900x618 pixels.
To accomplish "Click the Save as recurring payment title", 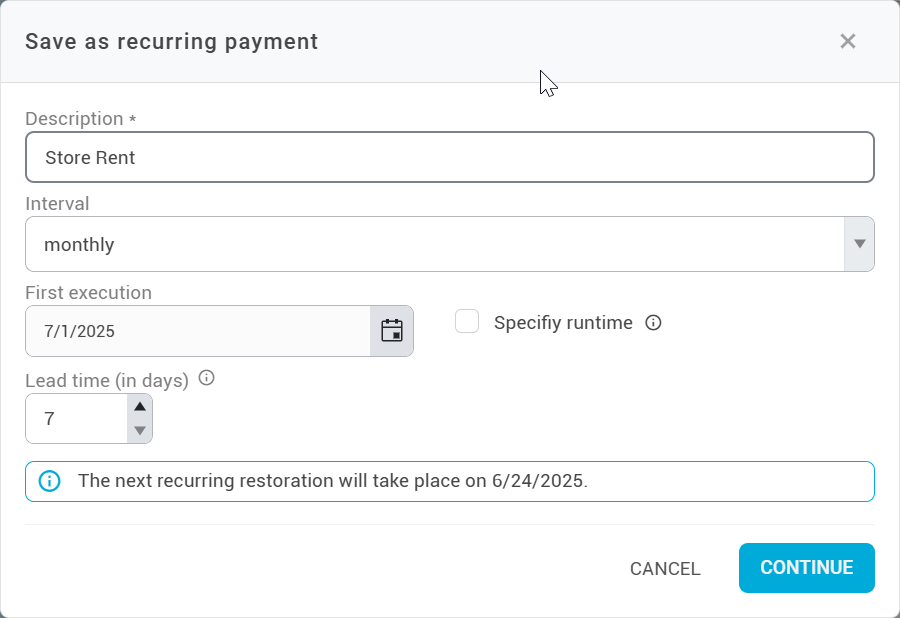I will click(x=172, y=42).
